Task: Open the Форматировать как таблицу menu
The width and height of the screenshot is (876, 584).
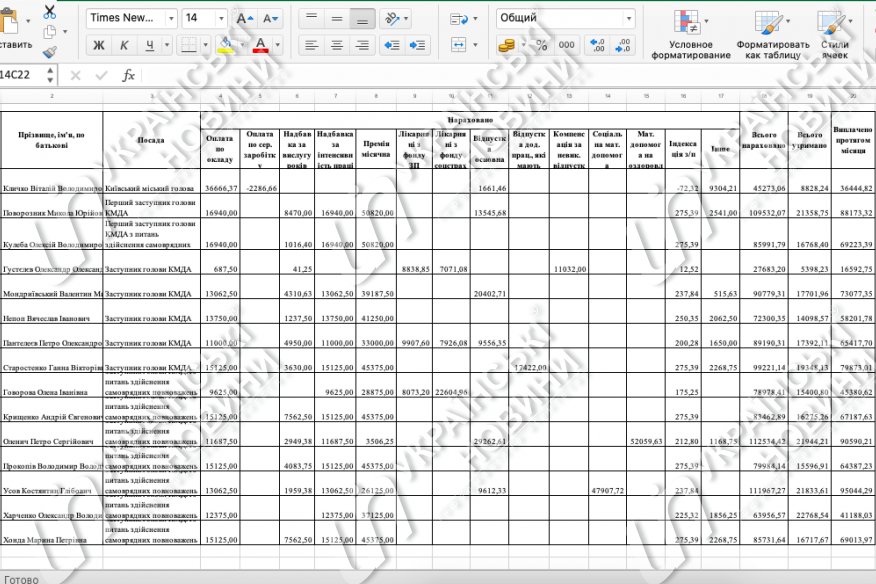Action: (x=773, y=34)
